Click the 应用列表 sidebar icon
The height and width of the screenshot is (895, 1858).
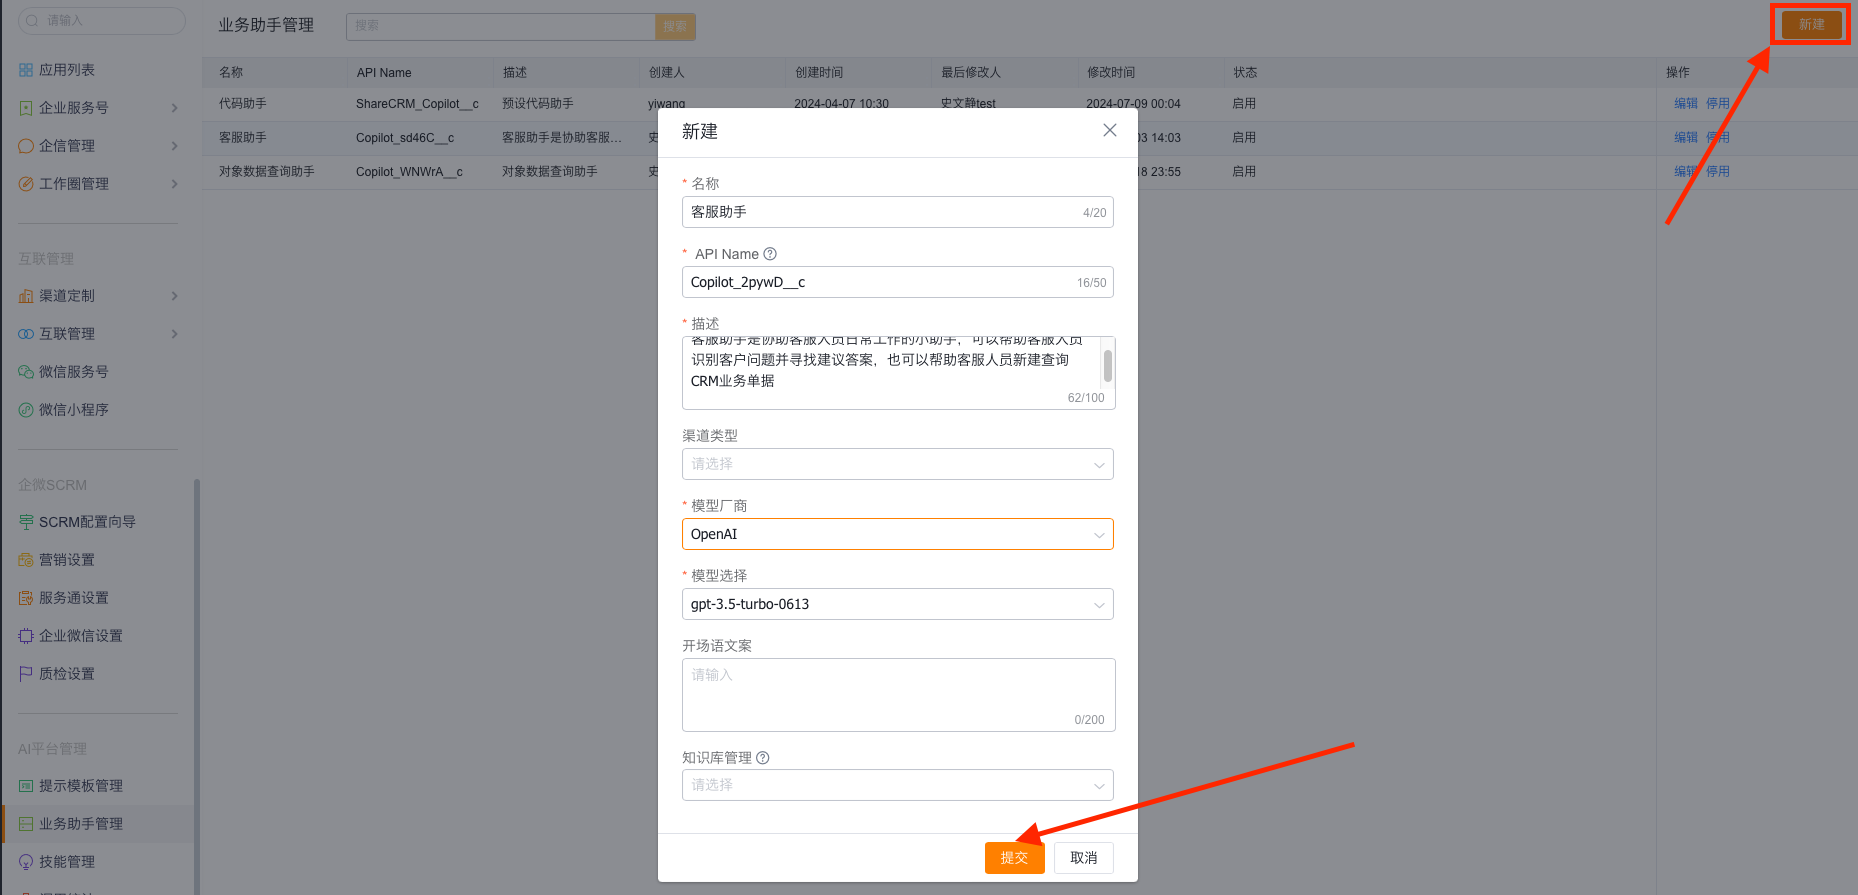pyautogui.click(x=26, y=70)
